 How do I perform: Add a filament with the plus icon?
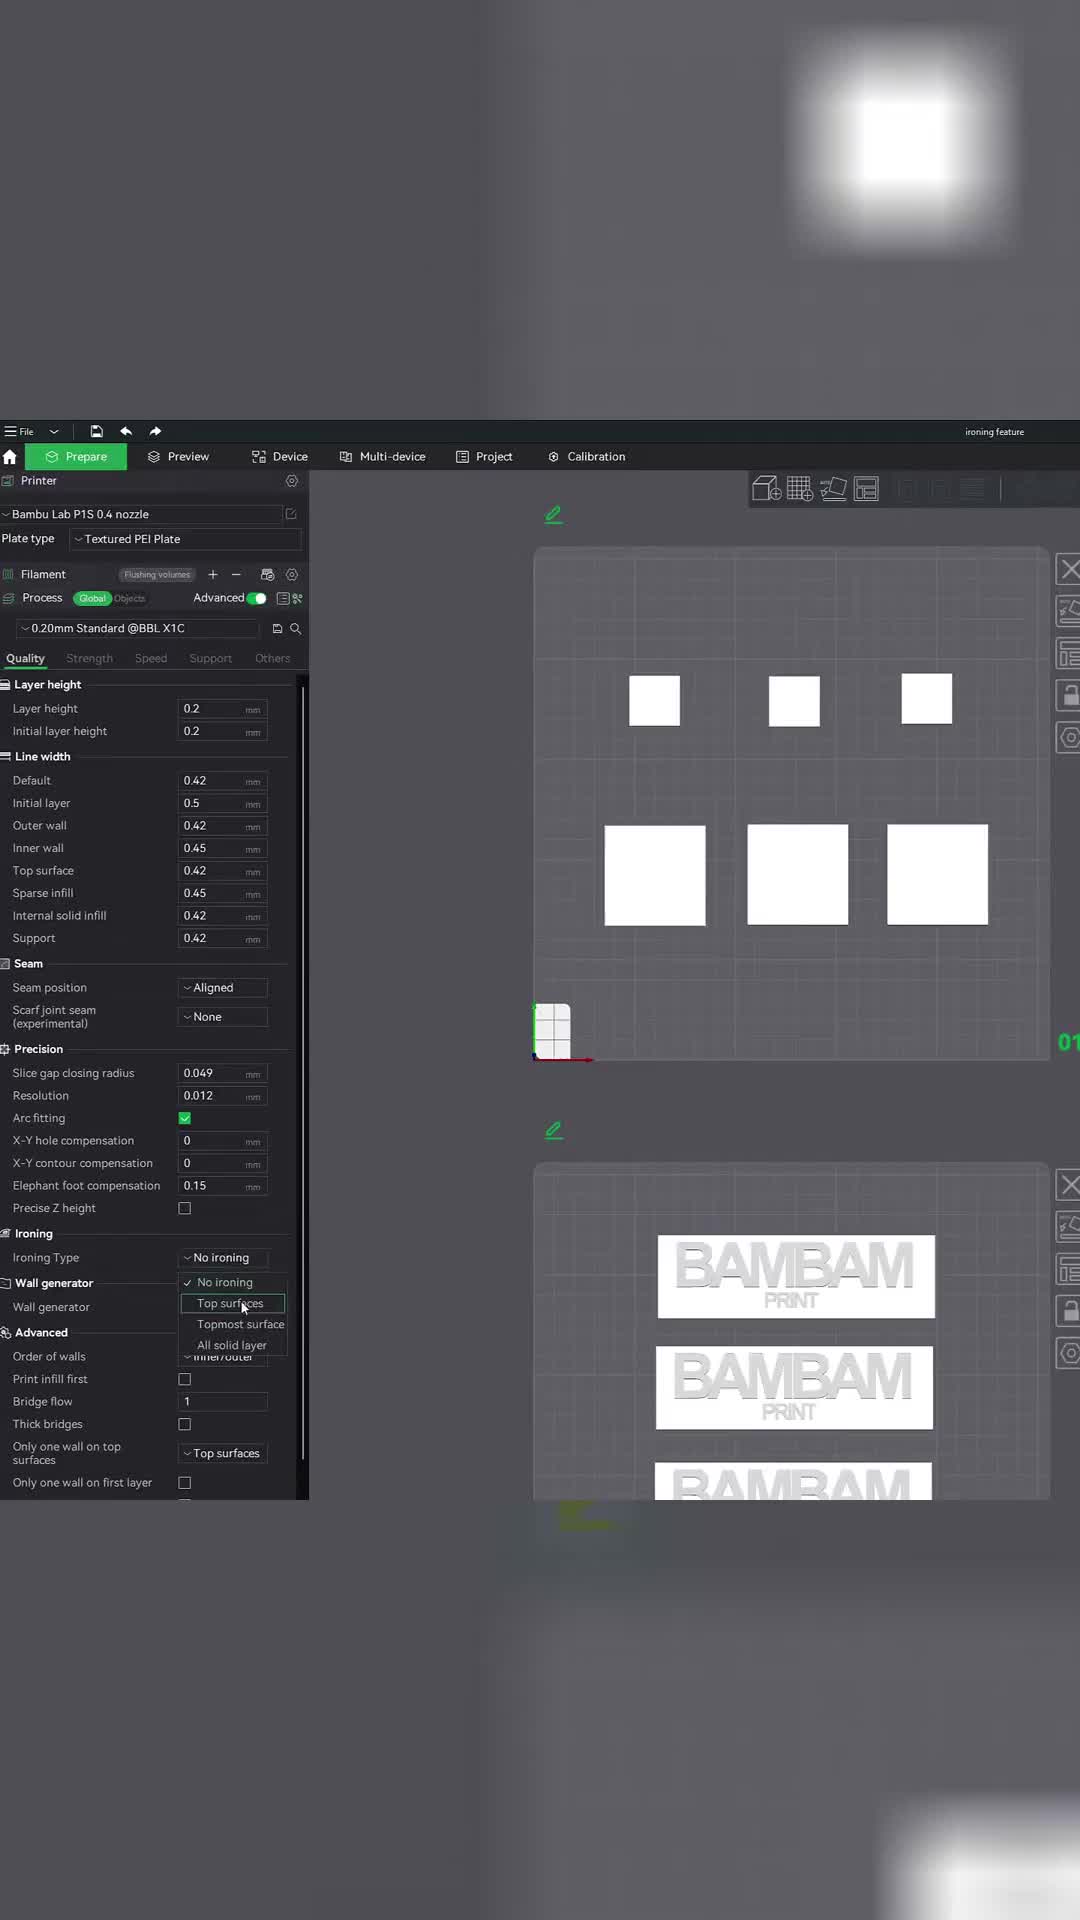pos(212,574)
